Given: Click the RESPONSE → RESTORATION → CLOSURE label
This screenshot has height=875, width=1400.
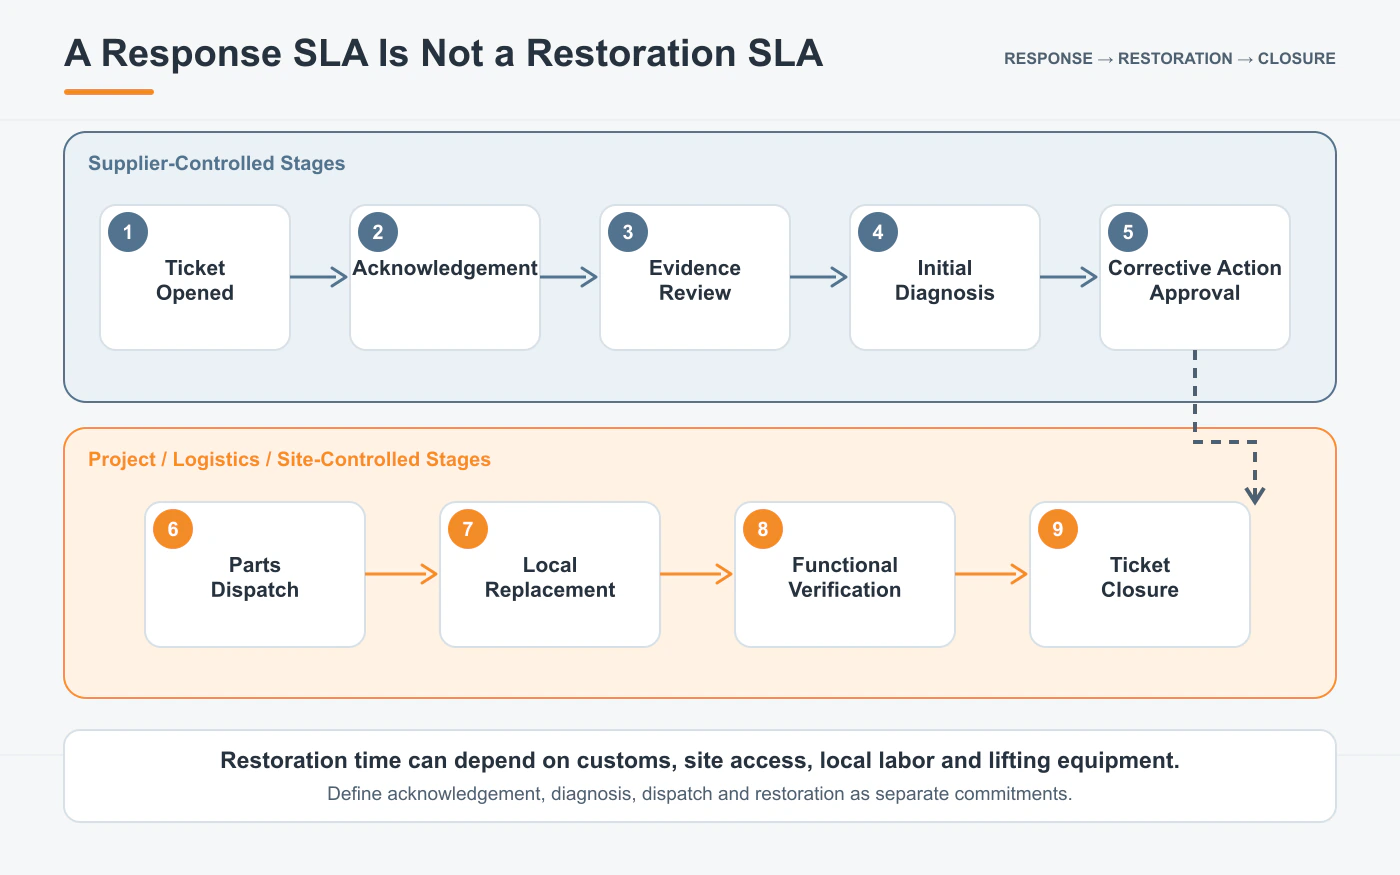Looking at the screenshot, I should tap(1170, 59).
